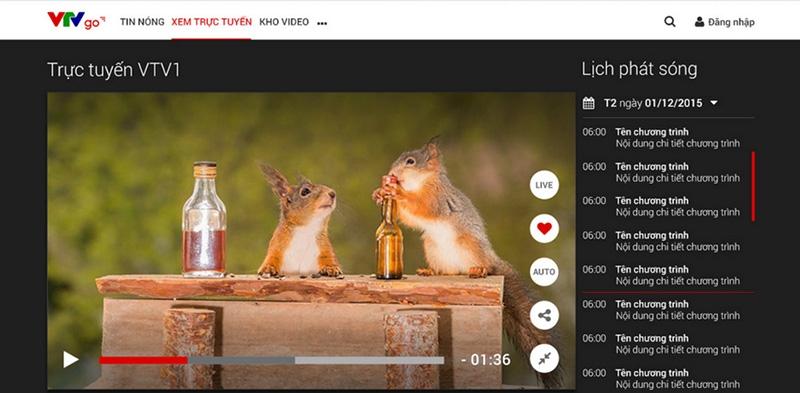Select the XEM TRỰC TUYẾN tab

(211, 22)
